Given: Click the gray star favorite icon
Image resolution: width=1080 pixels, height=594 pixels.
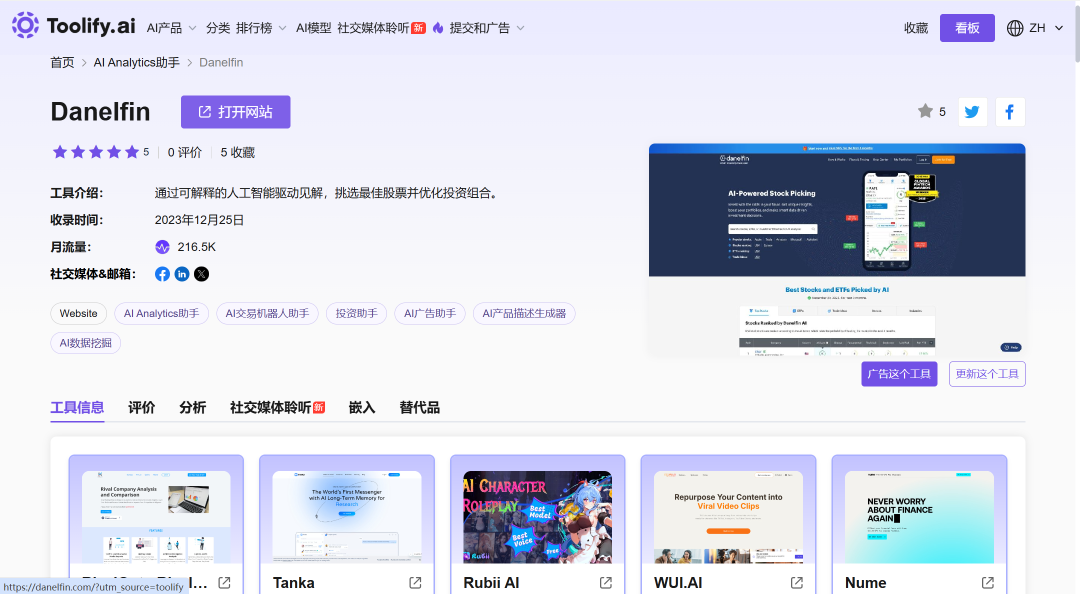Looking at the screenshot, I should tap(925, 111).
